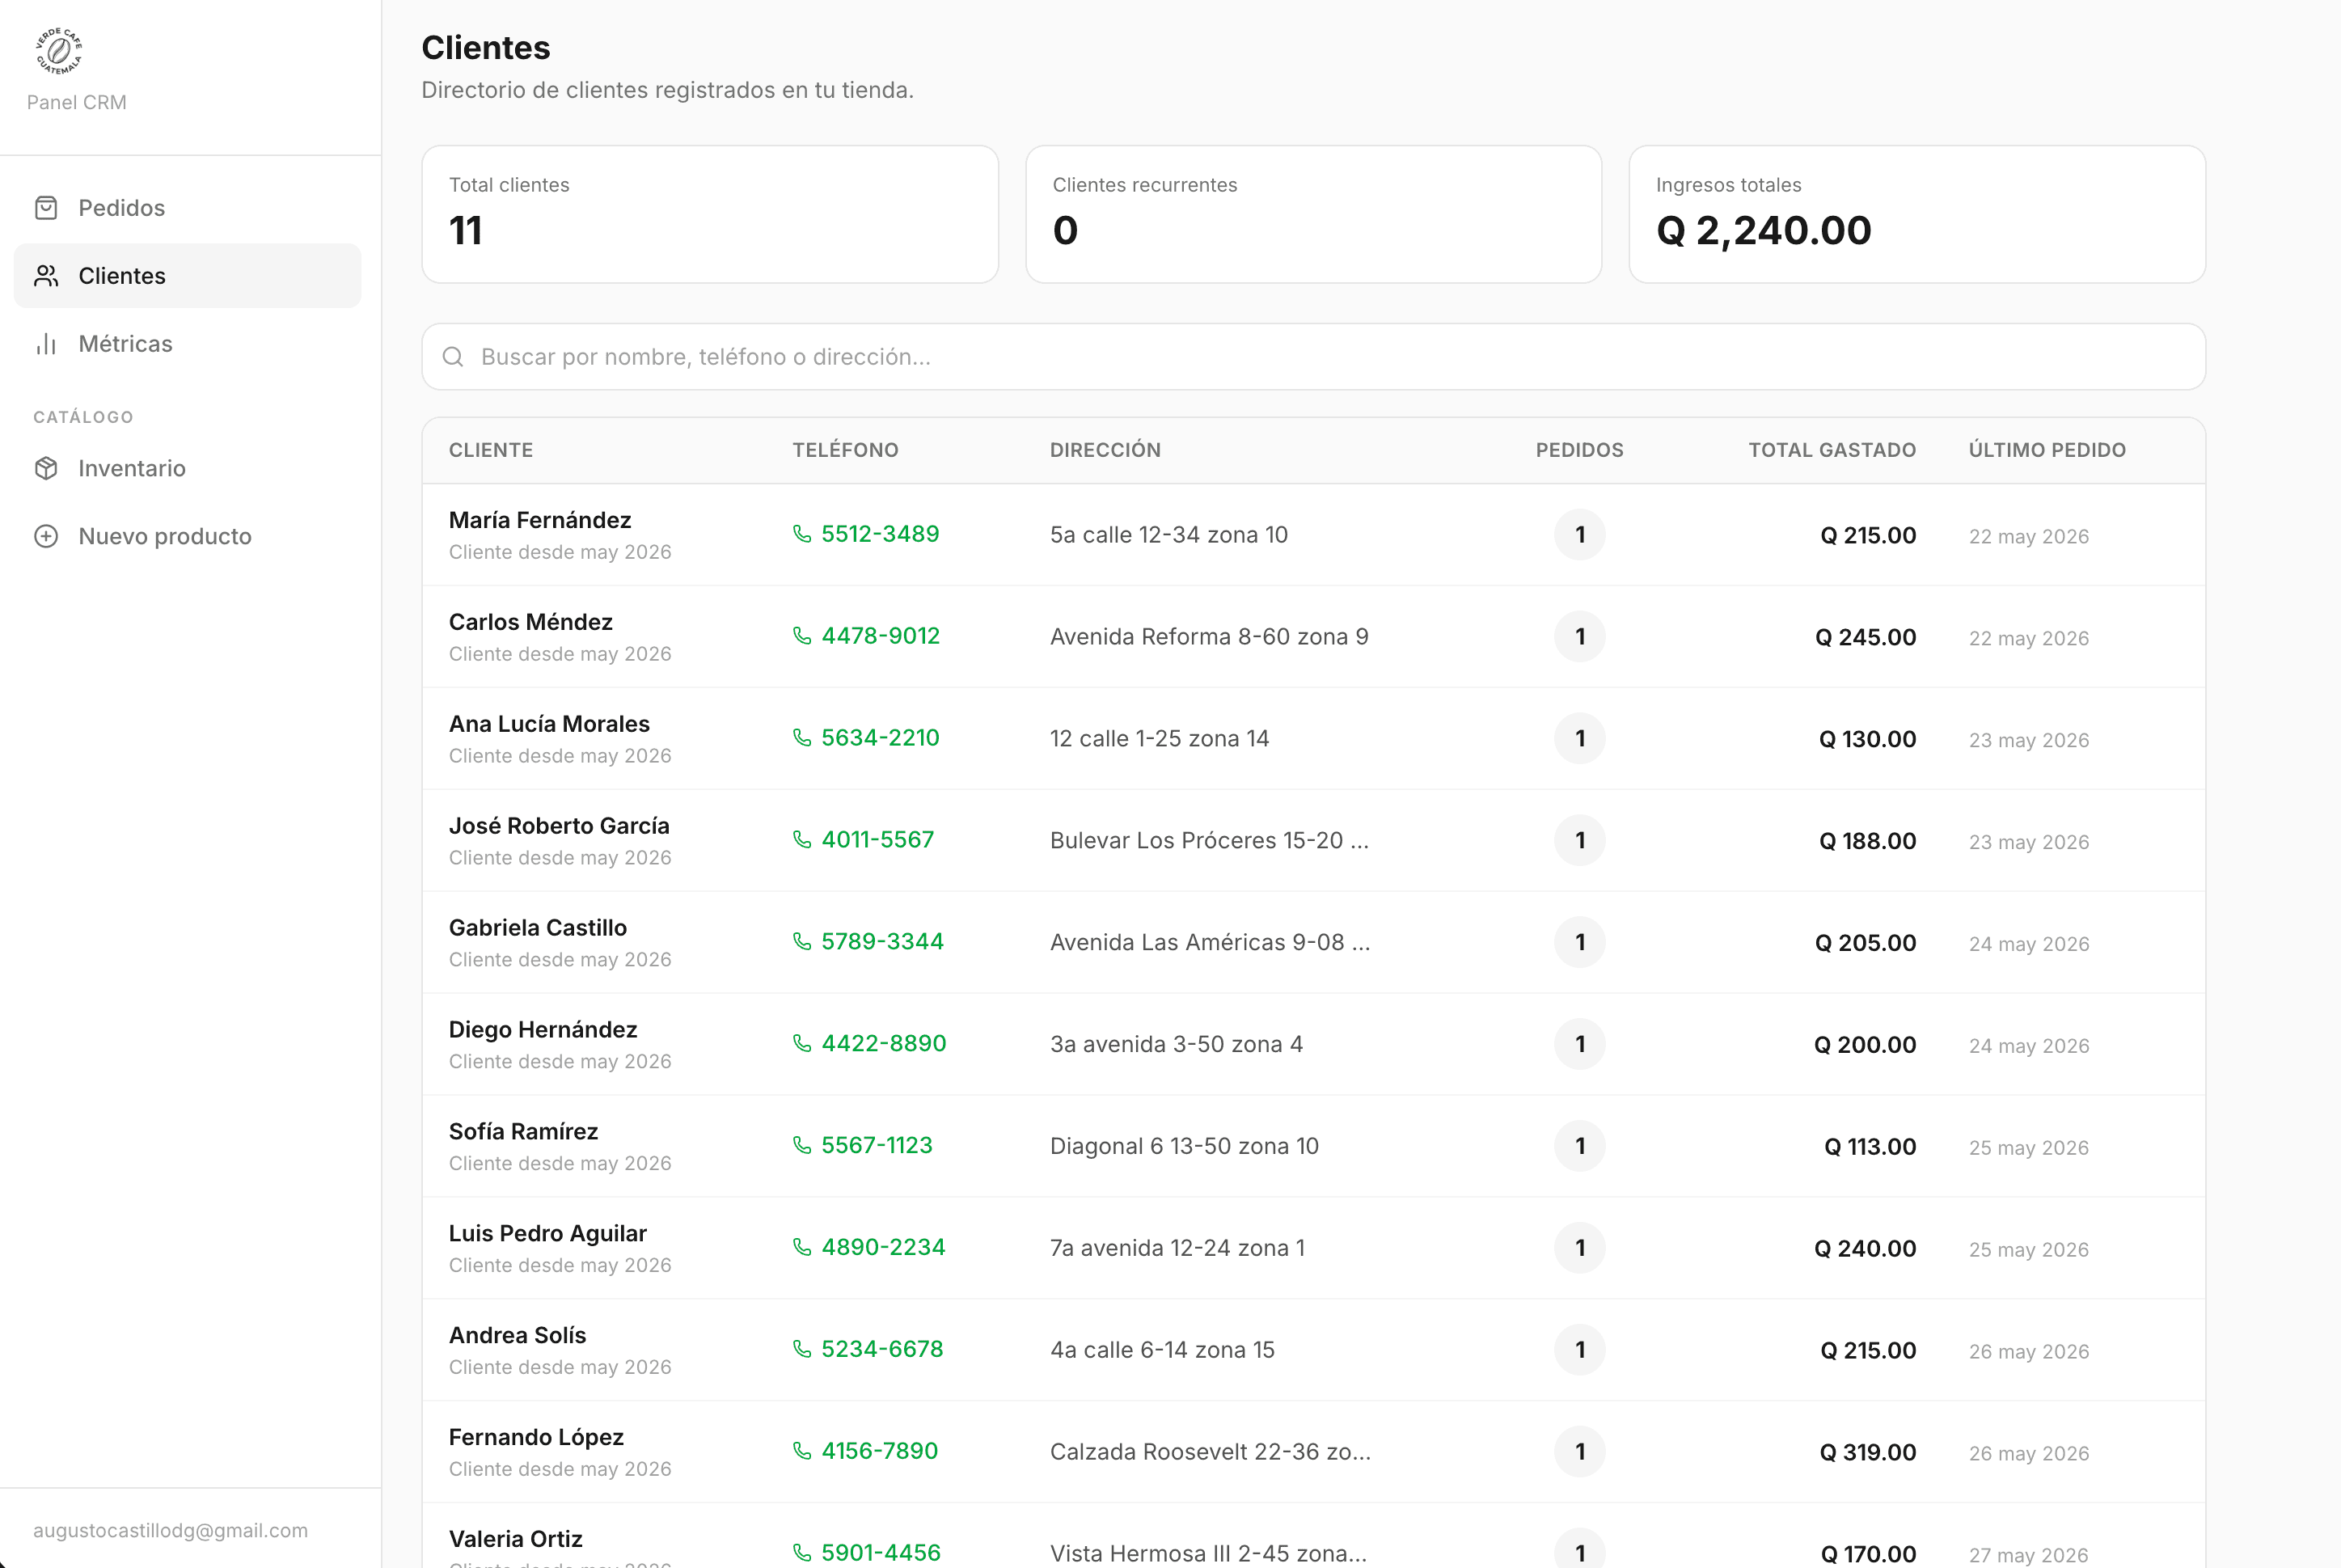The image size is (2341, 1568).
Task: Click the Clientes people icon
Action: pos(46,276)
